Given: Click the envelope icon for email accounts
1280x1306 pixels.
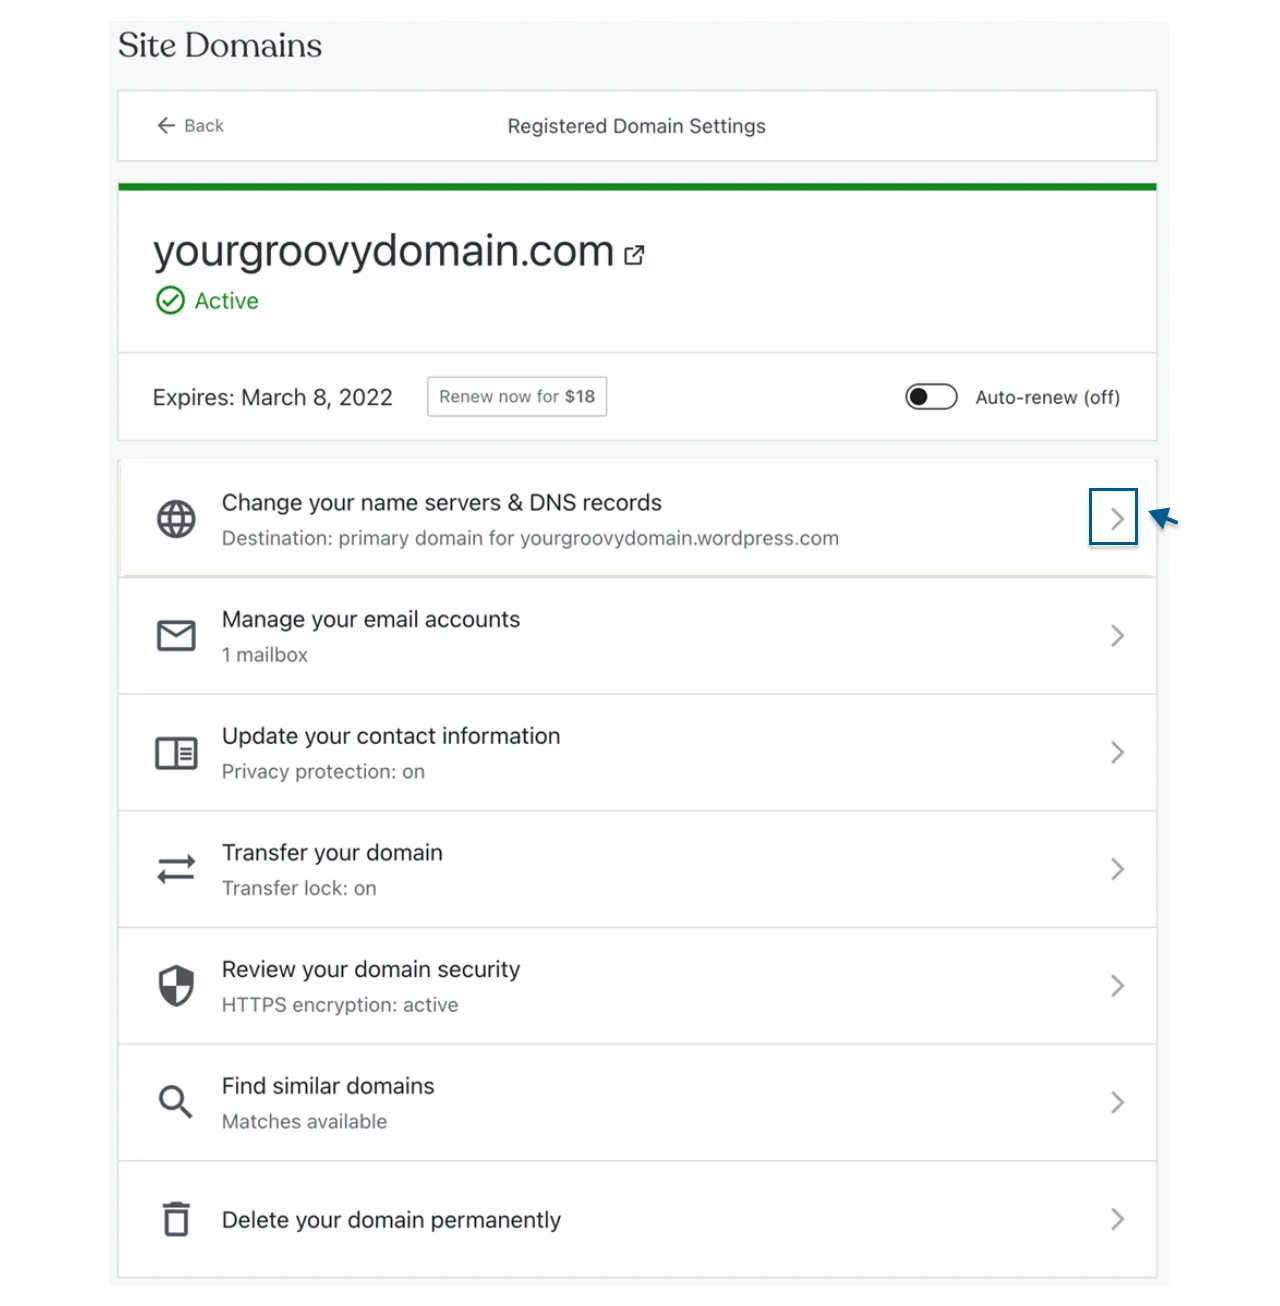Looking at the screenshot, I should [176, 636].
